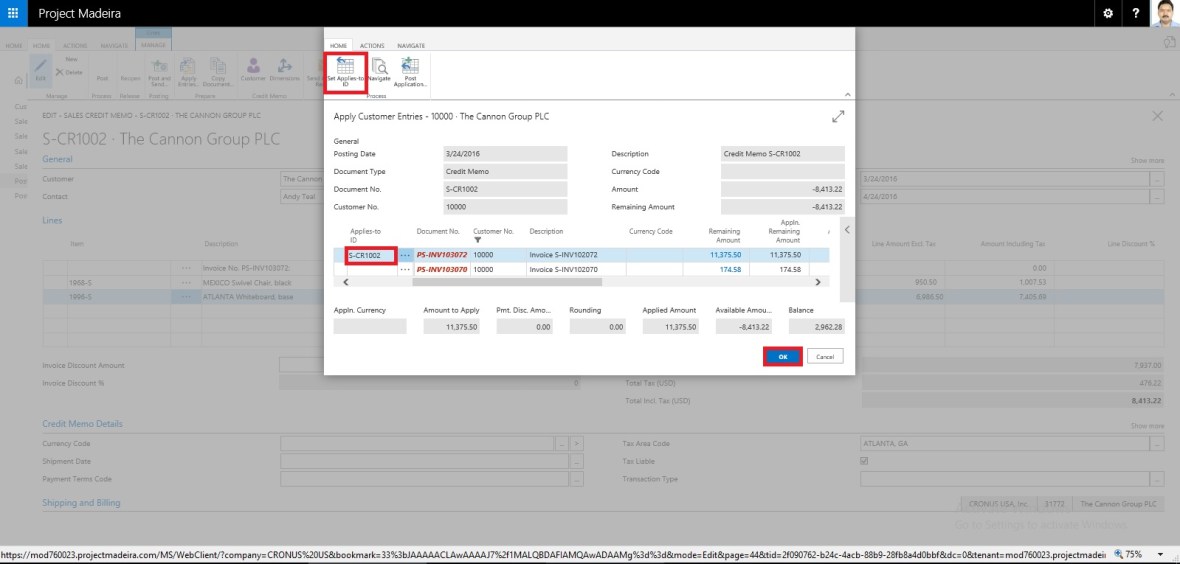Open the Navigate action in dialog ribbon
The width and height of the screenshot is (1180, 564).
379,71
